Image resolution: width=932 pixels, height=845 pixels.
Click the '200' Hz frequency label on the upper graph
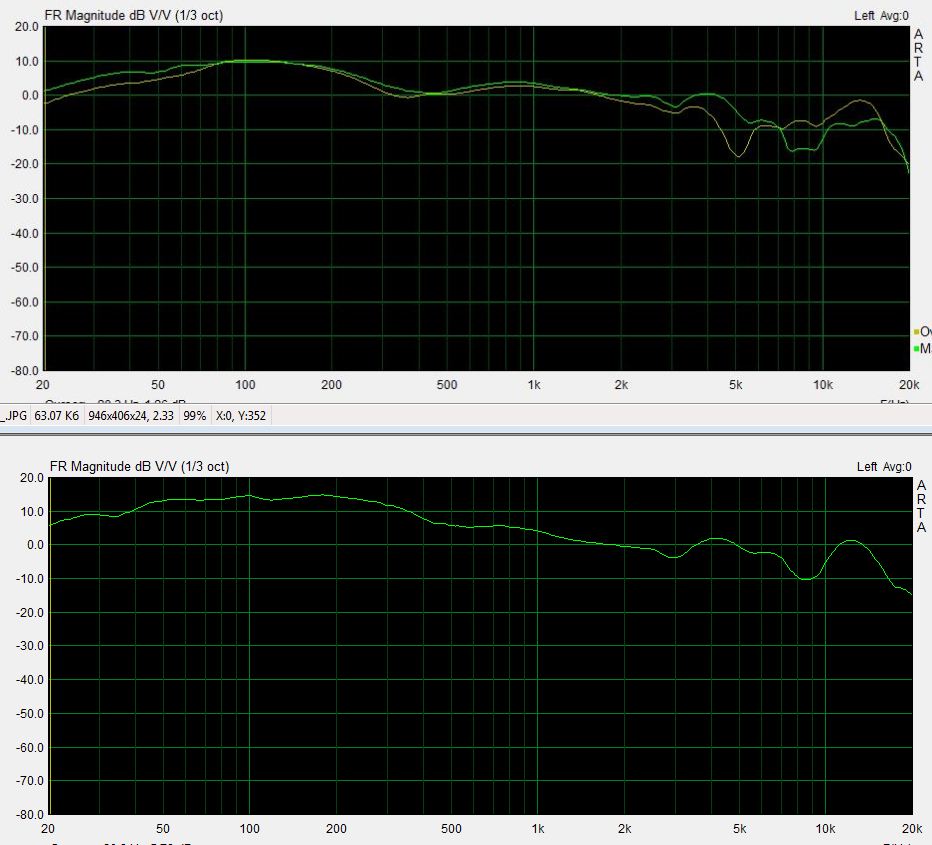(x=332, y=385)
